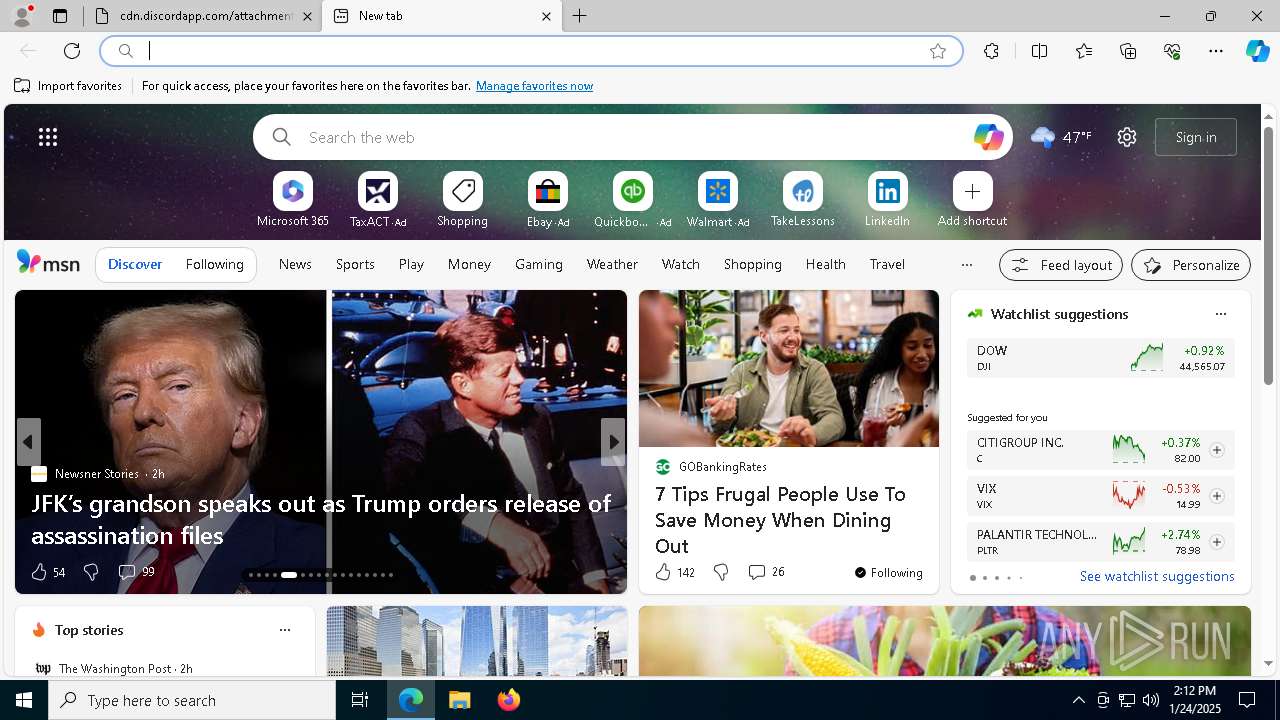Open the Microsoft 365 shortcut tile
The width and height of the screenshot is (1280, 720).
(x=292, y=200)
